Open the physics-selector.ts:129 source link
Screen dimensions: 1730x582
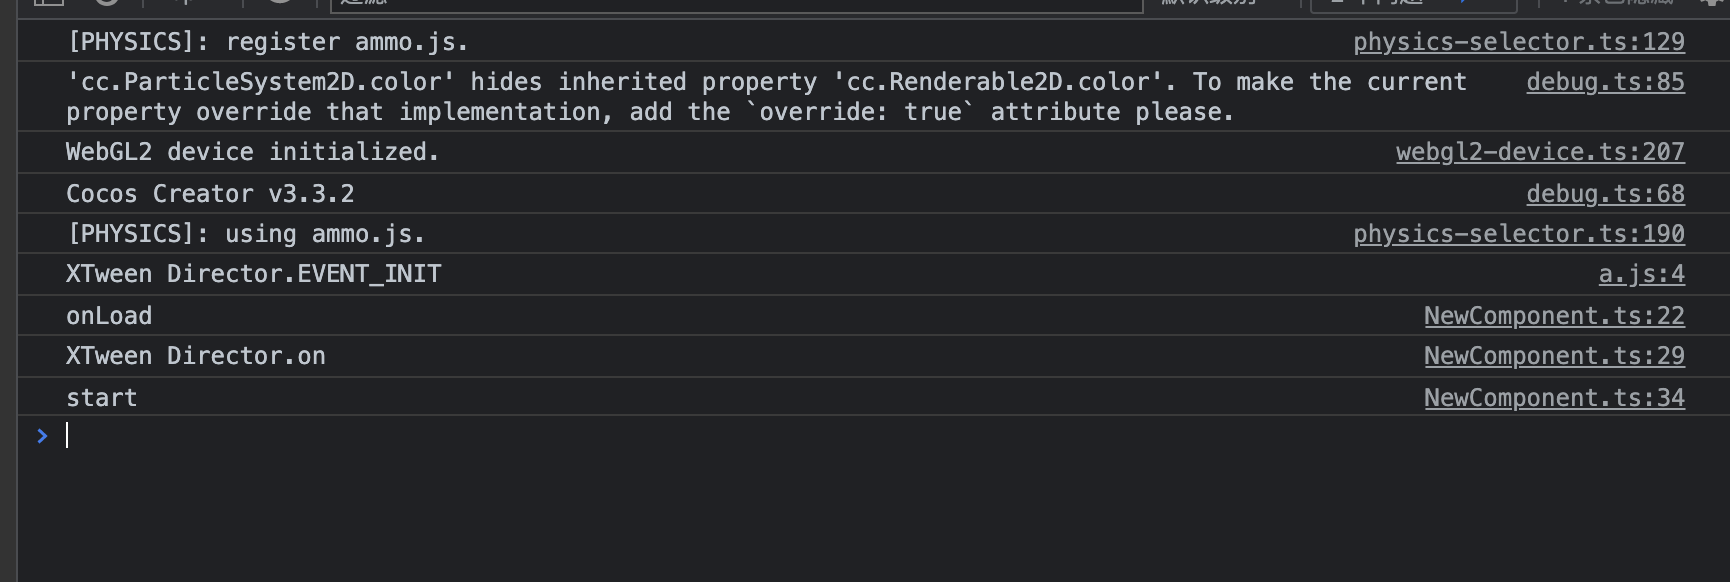click(1518, 42)
